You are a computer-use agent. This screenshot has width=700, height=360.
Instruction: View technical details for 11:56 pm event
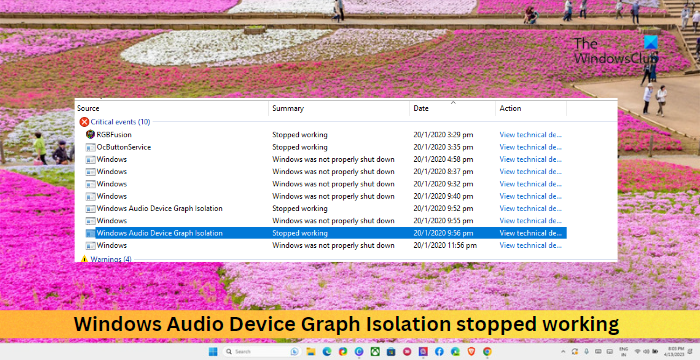click(530, 245)
